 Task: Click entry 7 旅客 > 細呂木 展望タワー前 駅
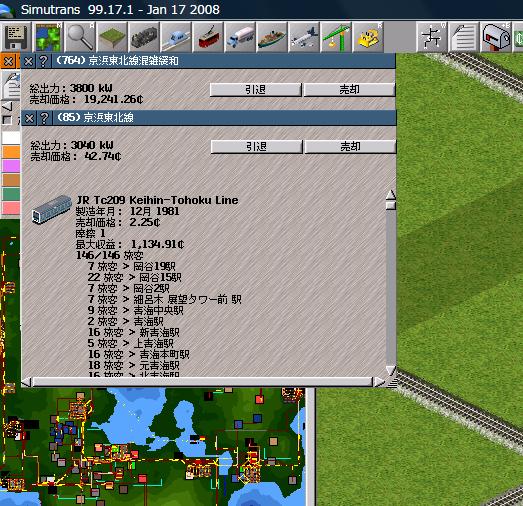click(x=165, y=299)
